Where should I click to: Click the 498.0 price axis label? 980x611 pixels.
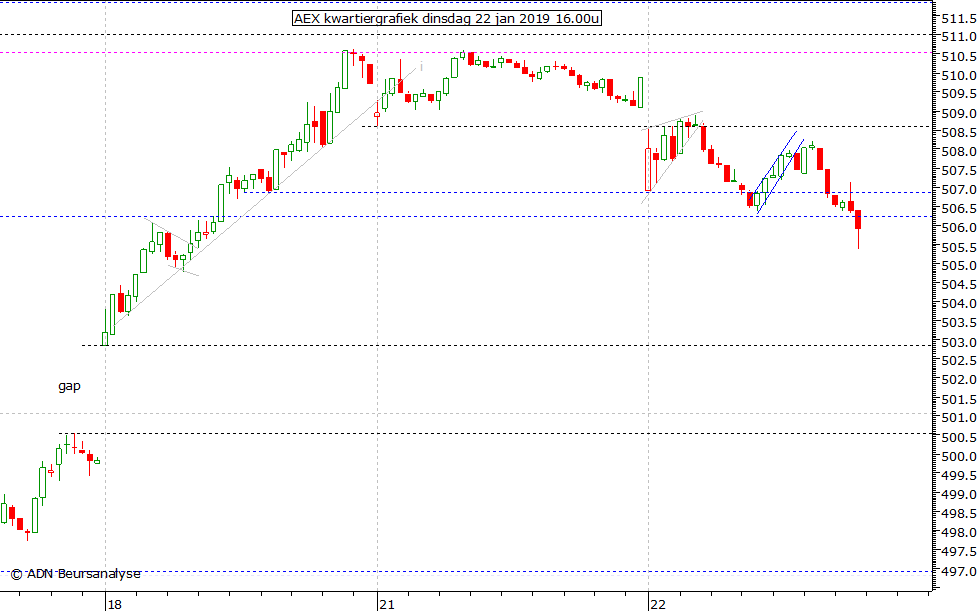click(959, 533)
